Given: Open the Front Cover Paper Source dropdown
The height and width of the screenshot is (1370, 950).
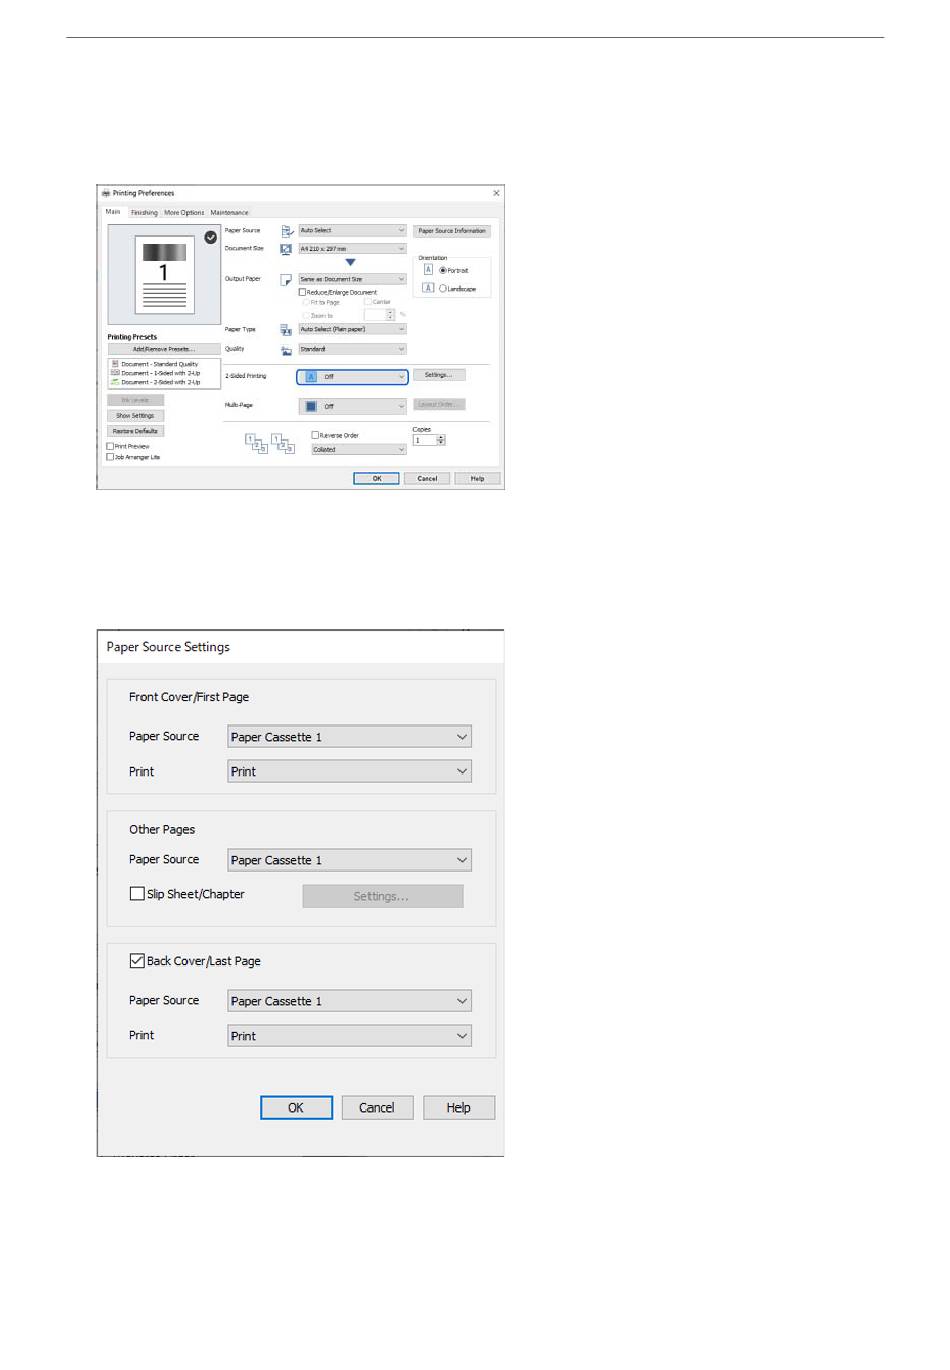Looking at the screenshot, I should pos(349,737).
